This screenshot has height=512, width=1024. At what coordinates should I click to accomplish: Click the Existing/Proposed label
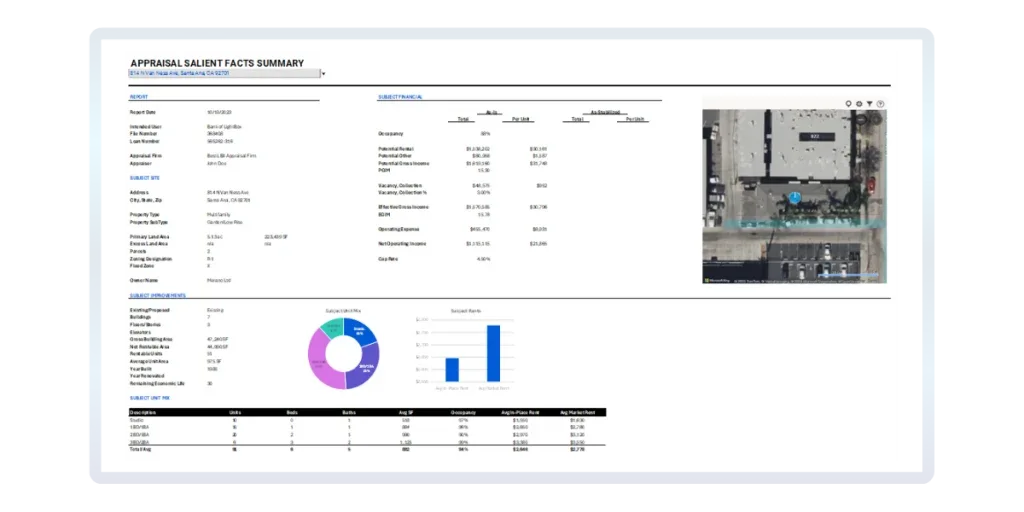[149, 310]
